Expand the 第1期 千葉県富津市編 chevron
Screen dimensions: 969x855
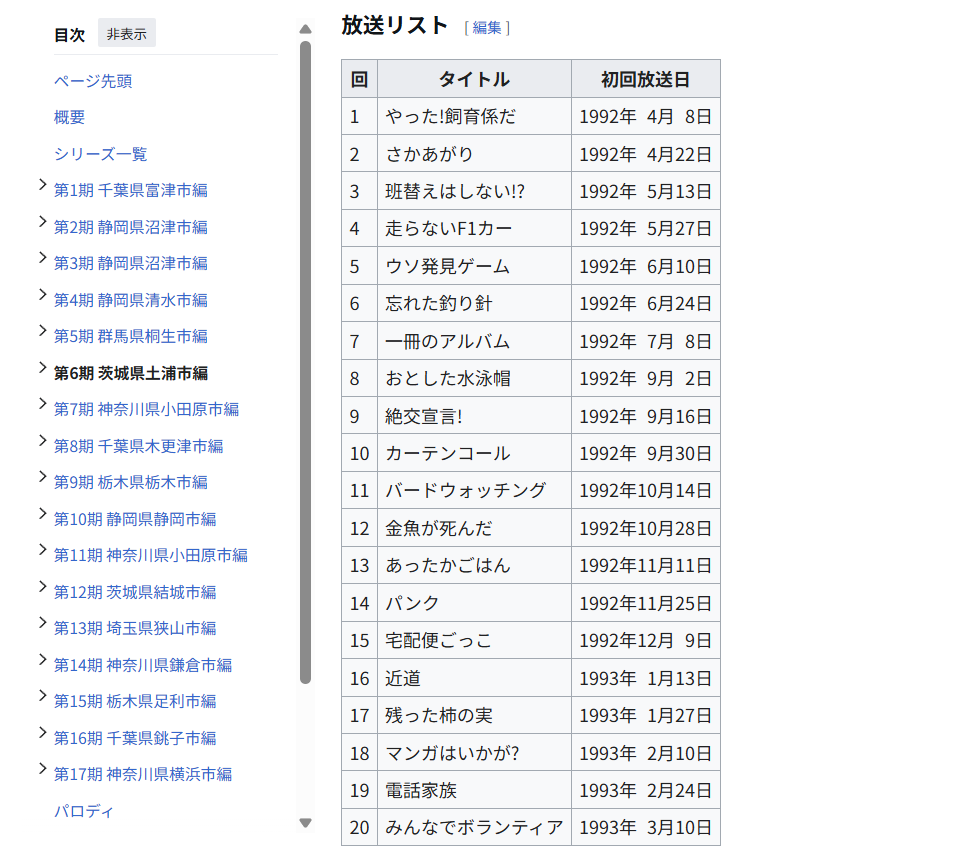click(42, 185)
